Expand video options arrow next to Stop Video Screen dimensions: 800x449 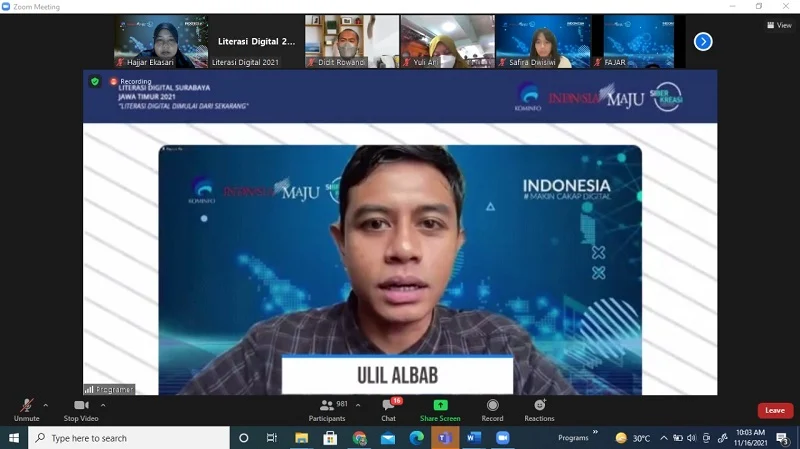click(103, 405)
